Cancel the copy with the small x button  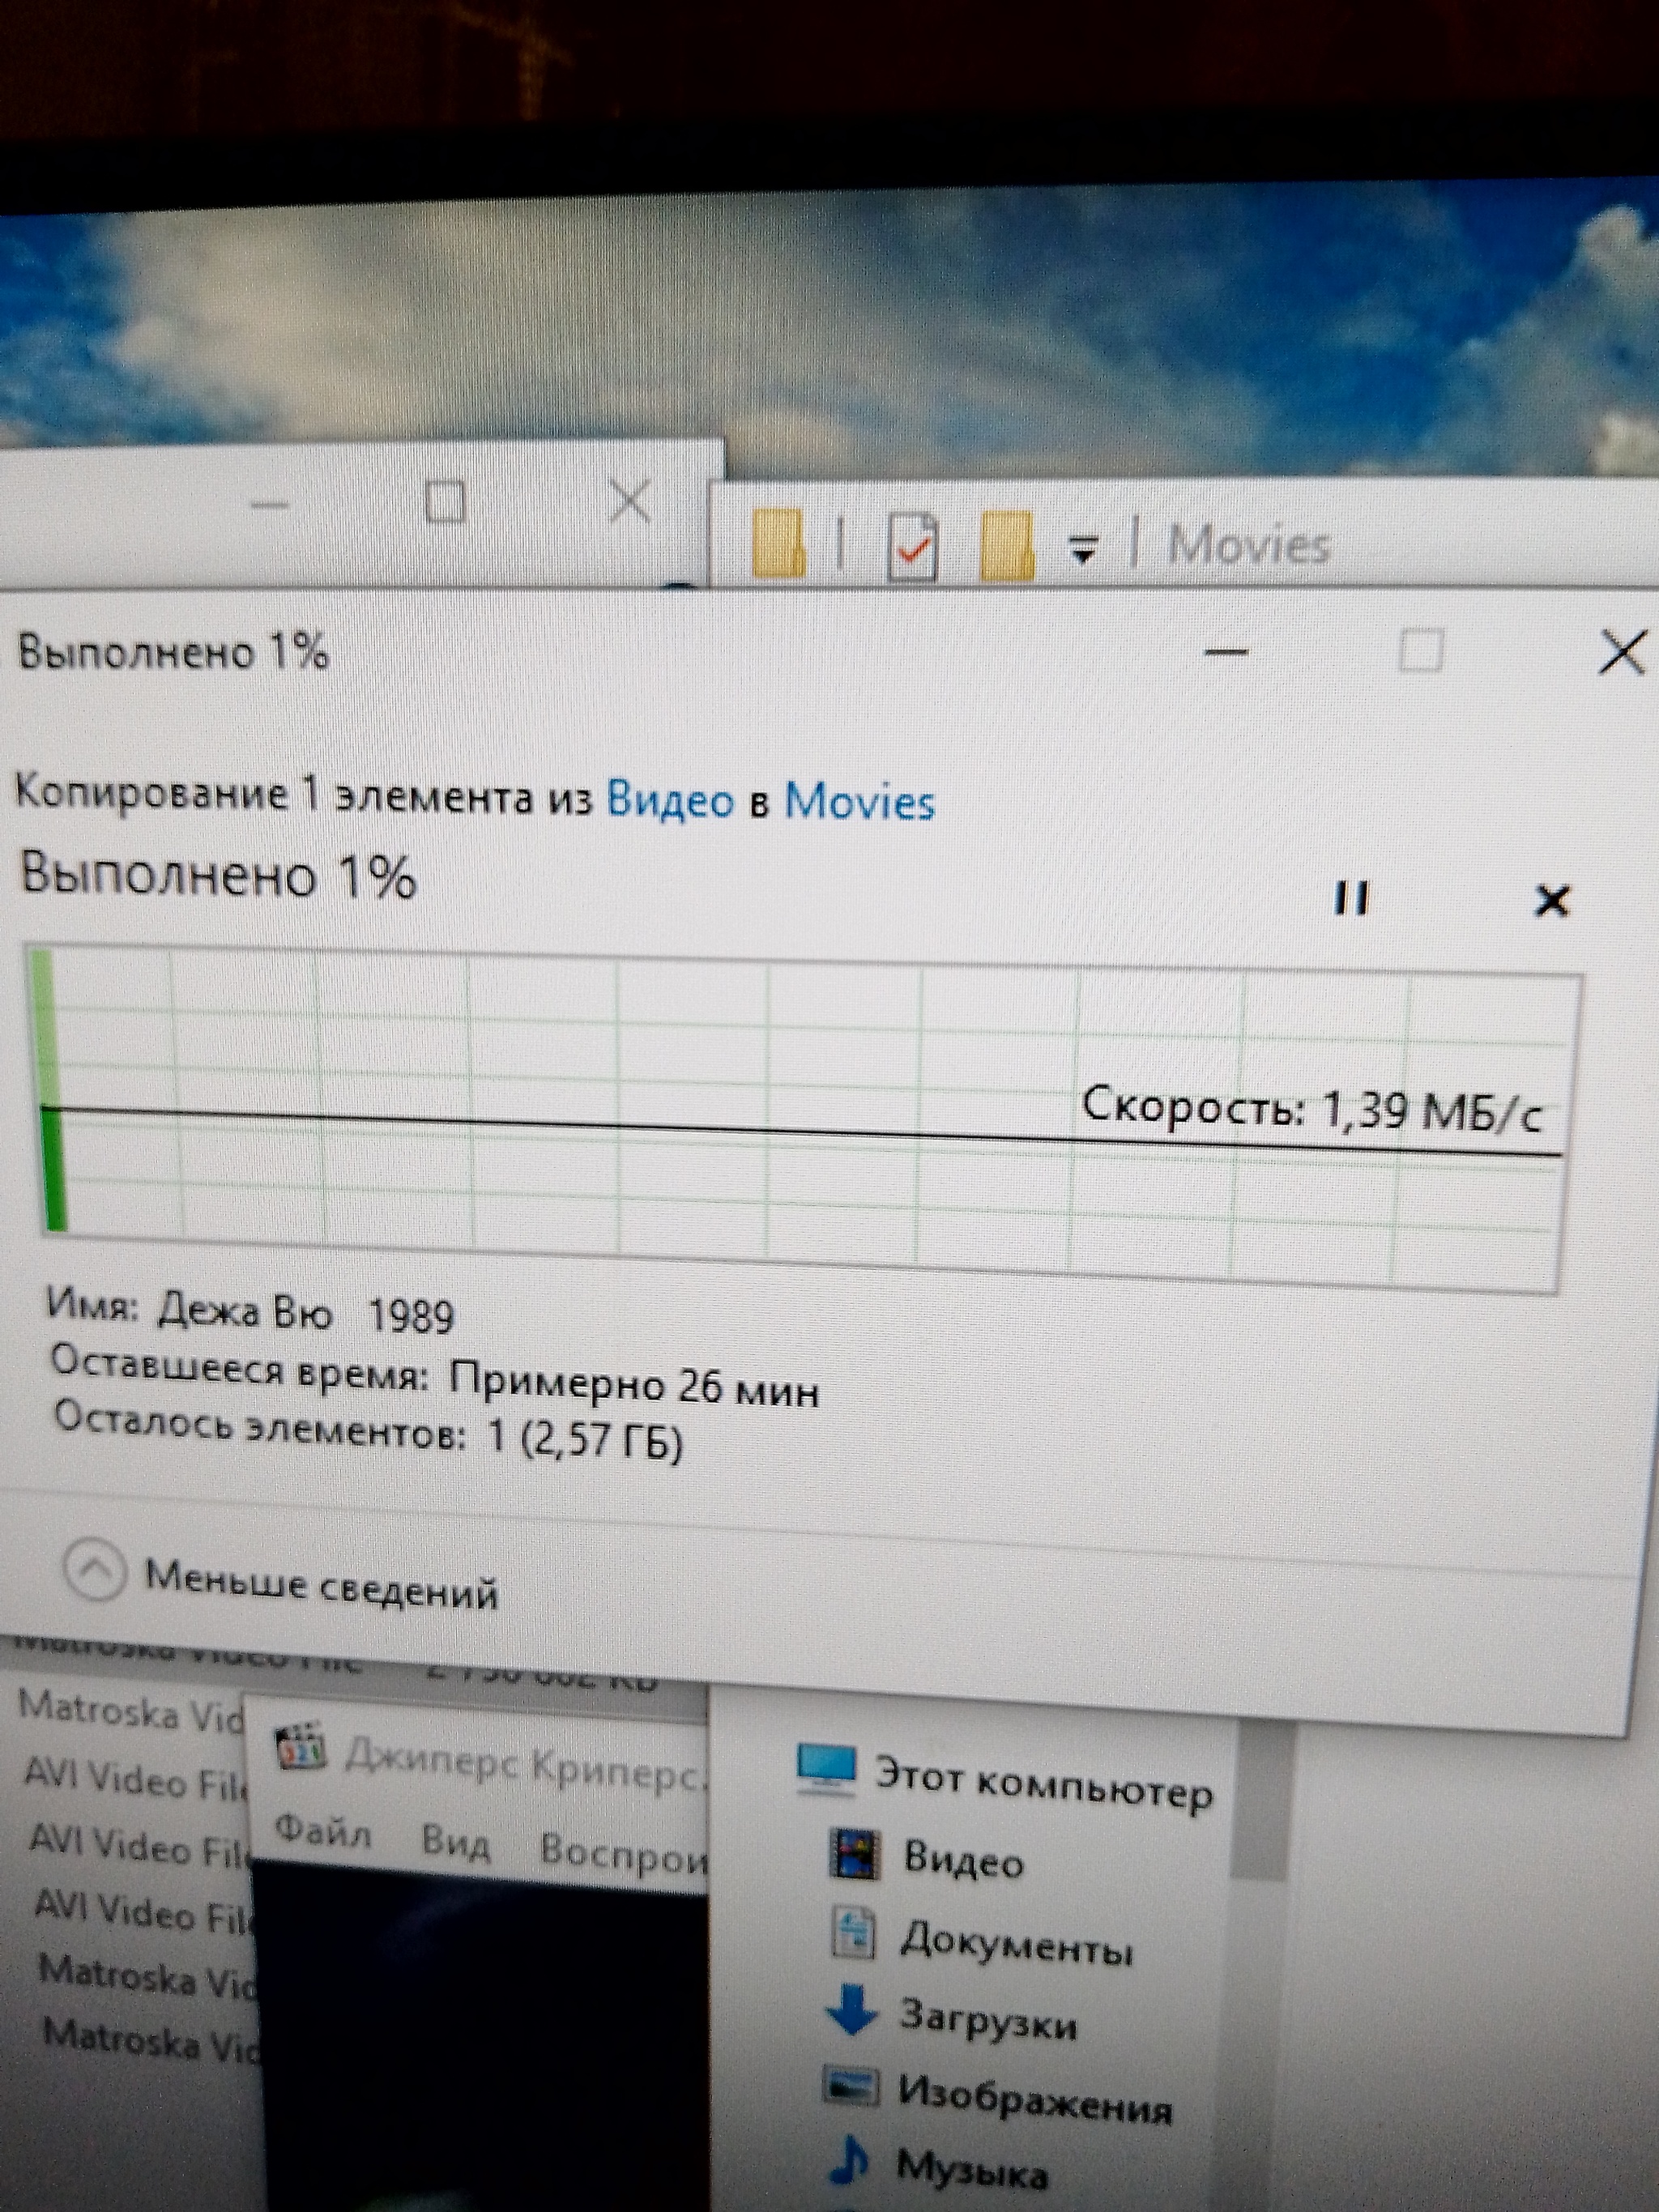pos(1551,901)
